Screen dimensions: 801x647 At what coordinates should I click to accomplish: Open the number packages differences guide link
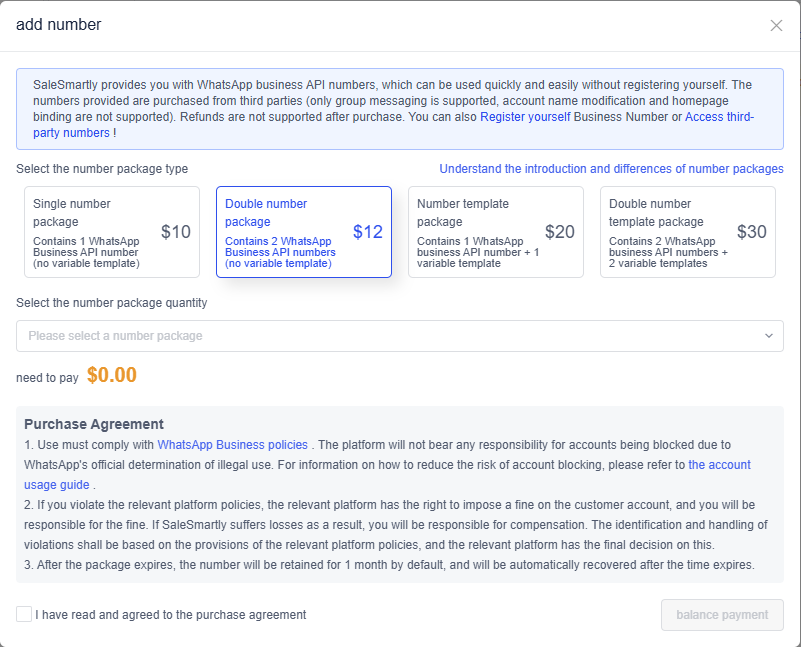611,168
